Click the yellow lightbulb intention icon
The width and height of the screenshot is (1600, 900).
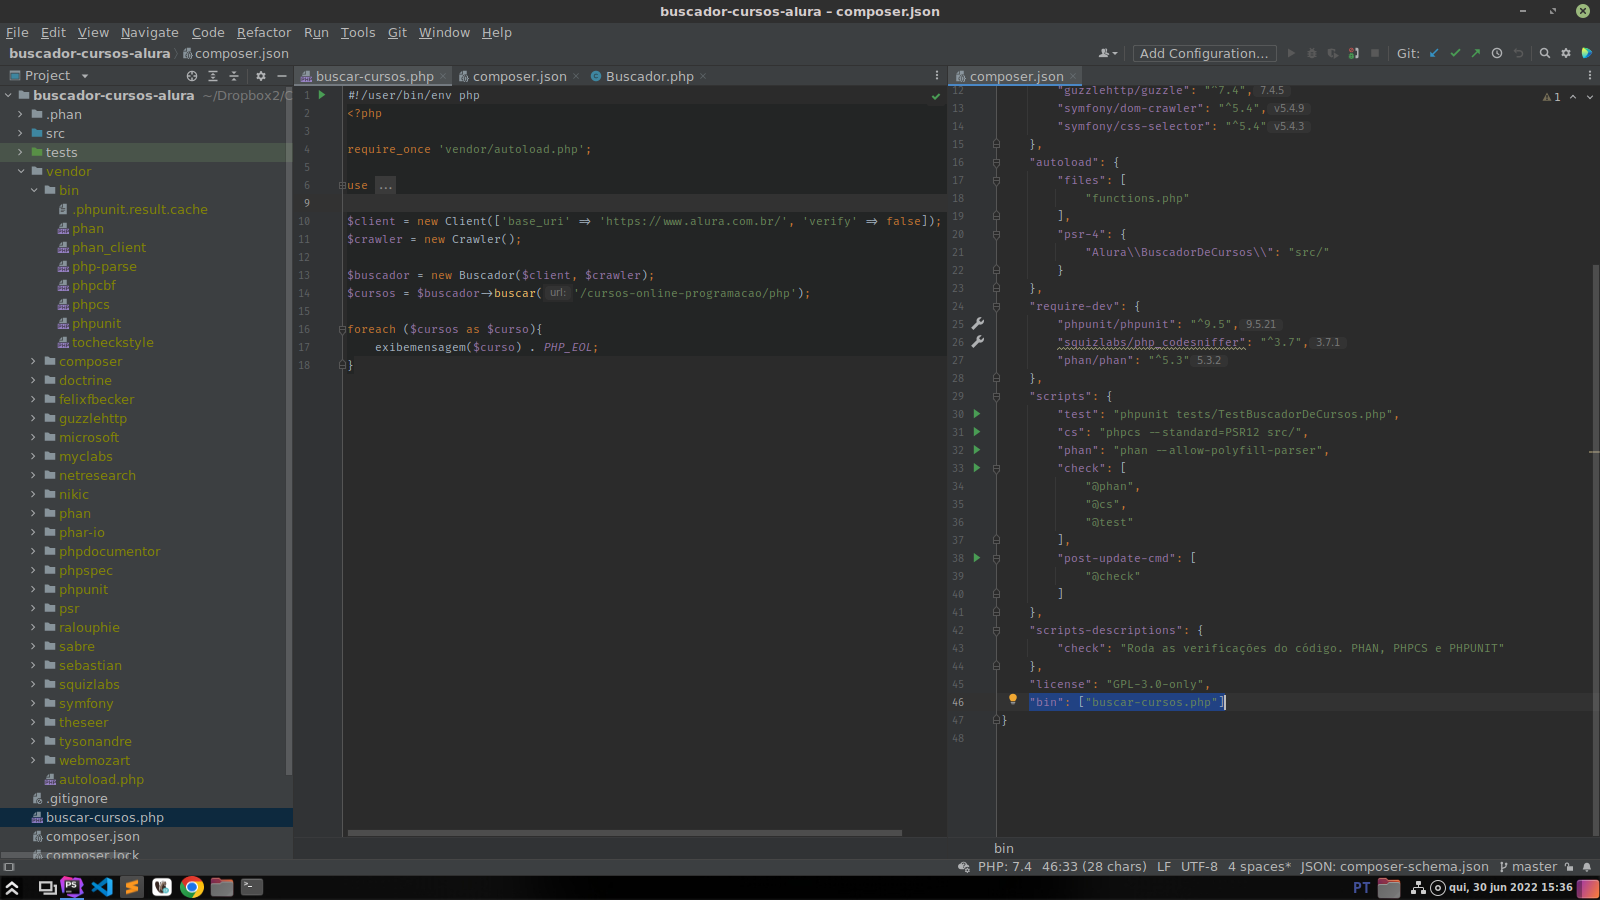pyautogui.click(x=1012, y=700)
